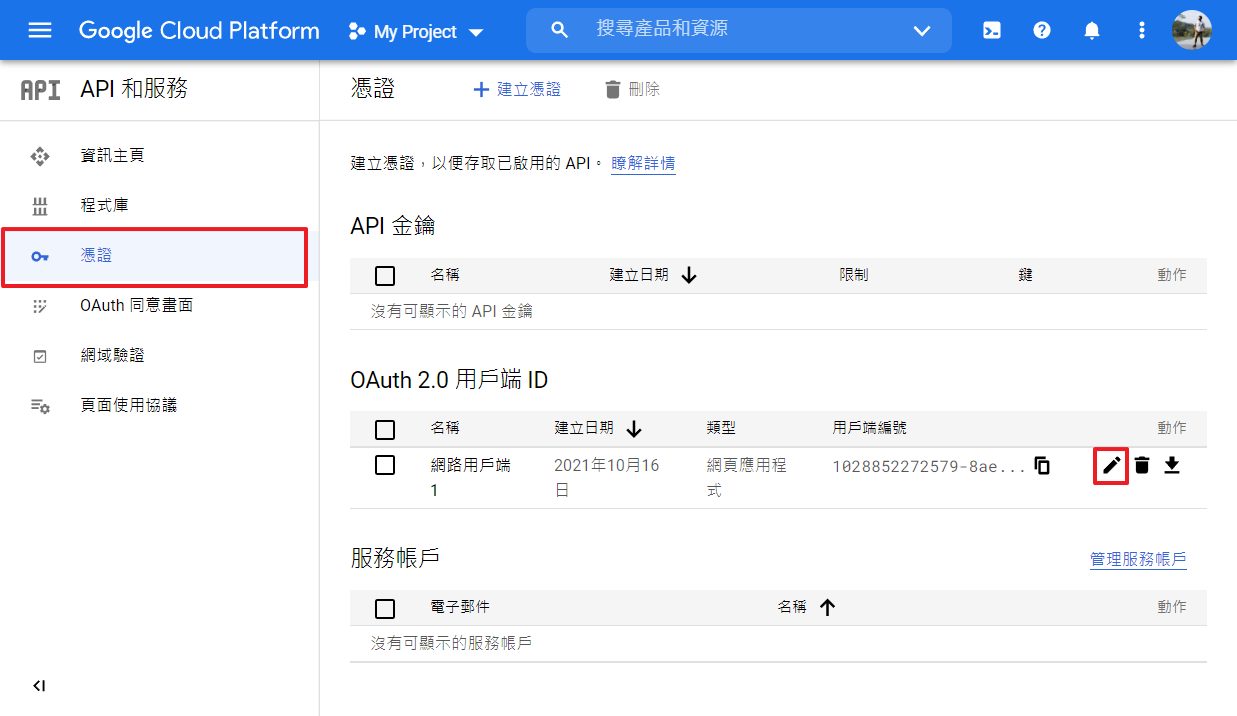The image size is (1237, 716).
Task: Click the 類型 column header
Action: pyautogui.click(x=721, y=428)
